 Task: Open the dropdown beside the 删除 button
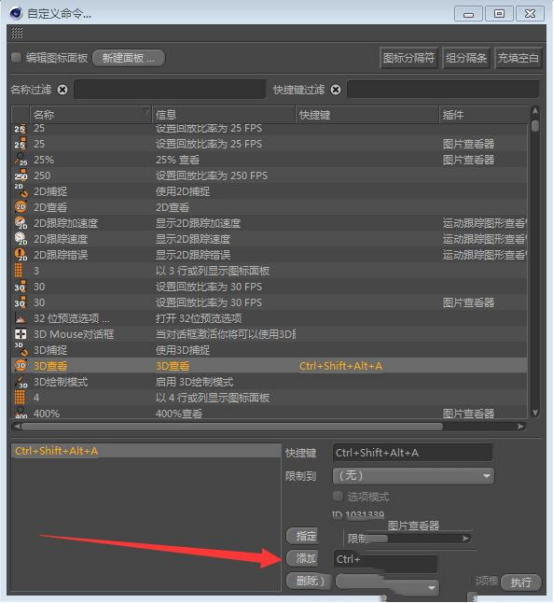(387, 584)
